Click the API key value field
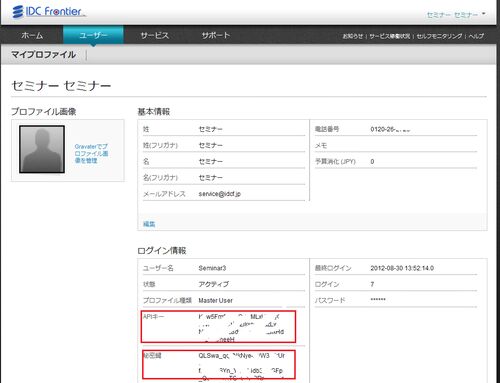The width and height of the screenshot is (500, 383). [x=241, y=328]
